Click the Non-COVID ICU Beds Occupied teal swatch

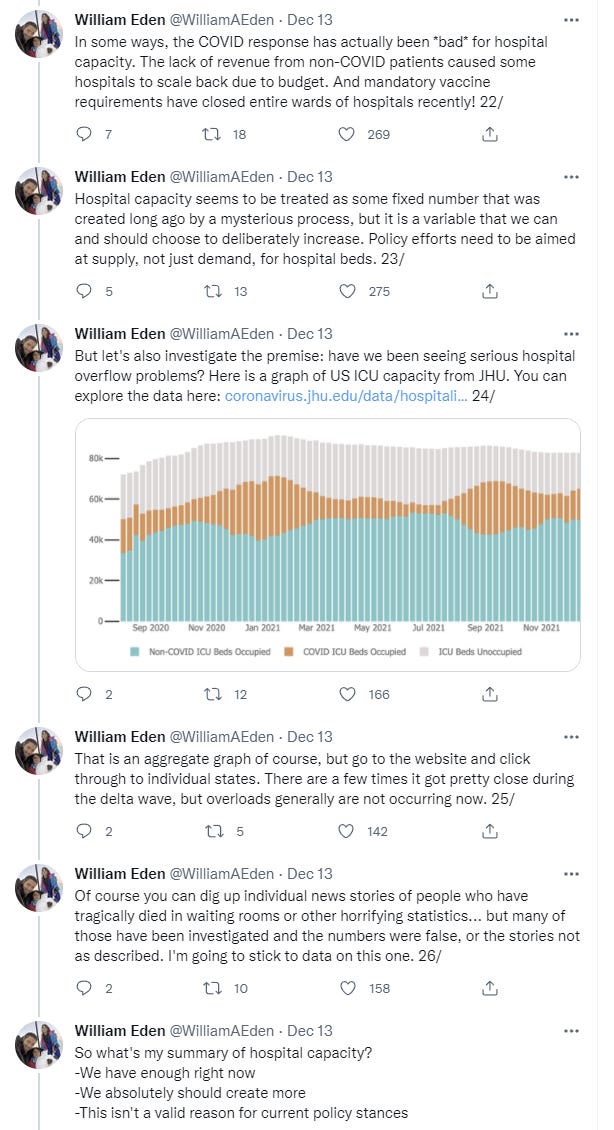coord(135,651)
